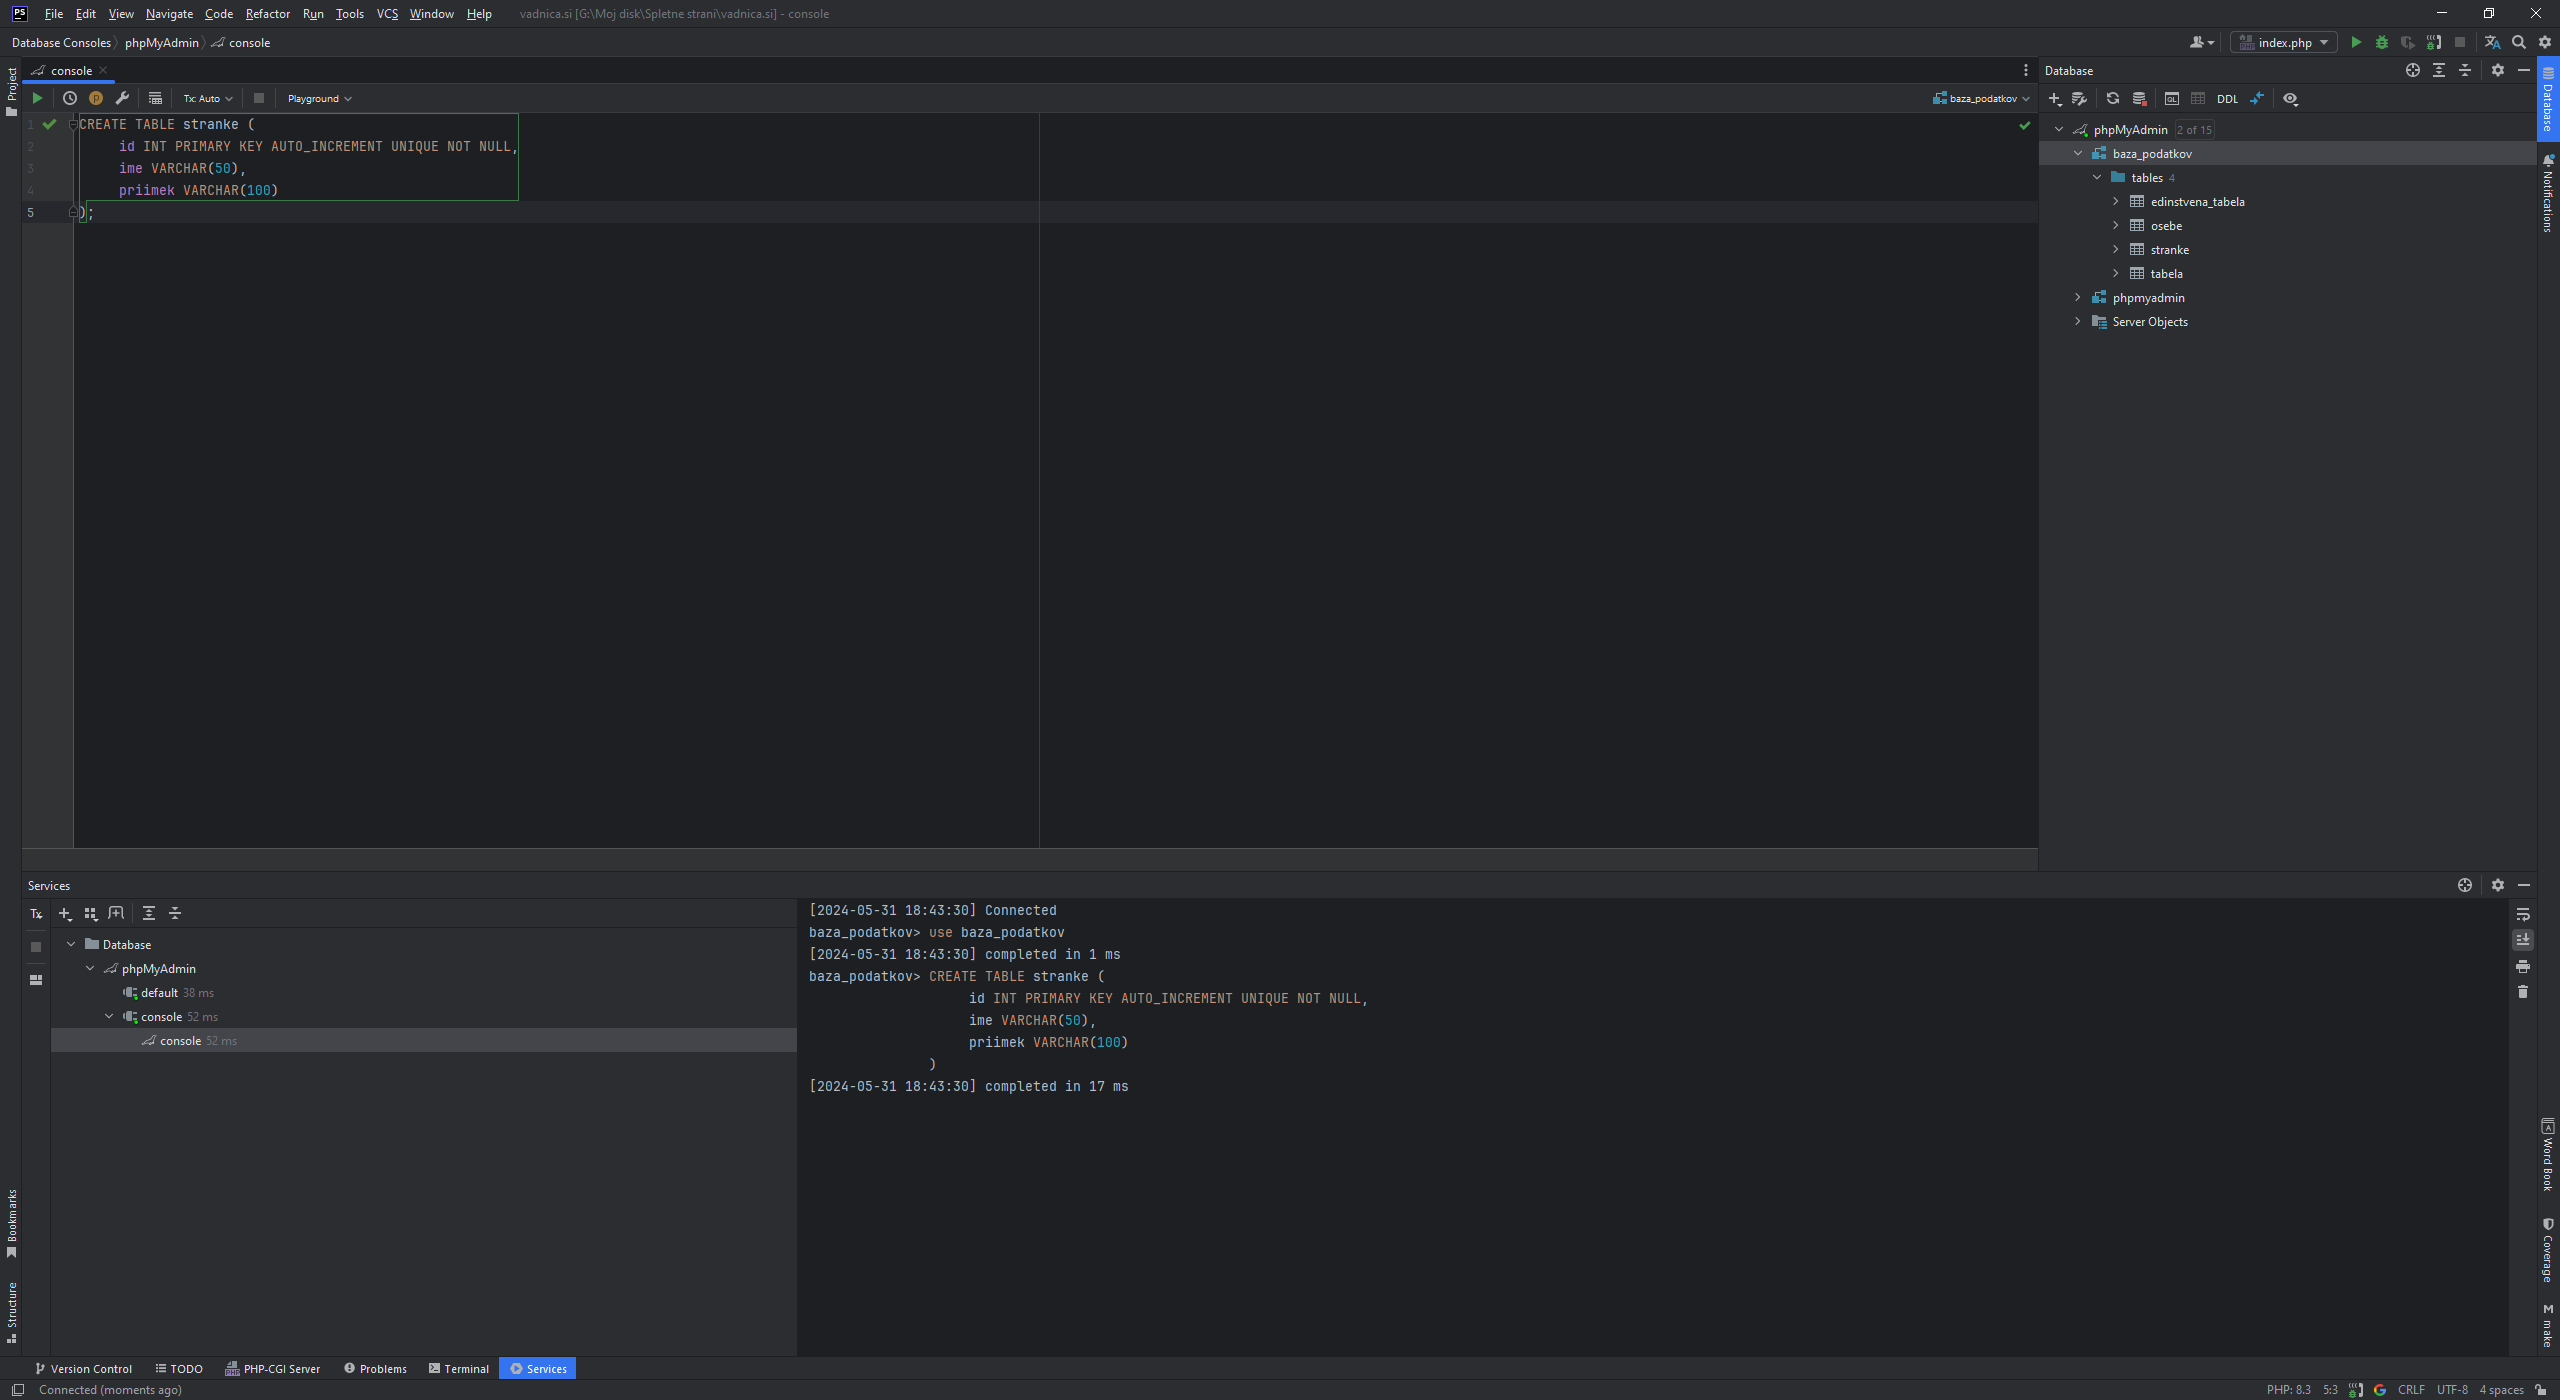The width and height of the screenshot is (2560, 1400).
Task: Click the index.php run configuration selector
Action: (x=2284, y=42)
